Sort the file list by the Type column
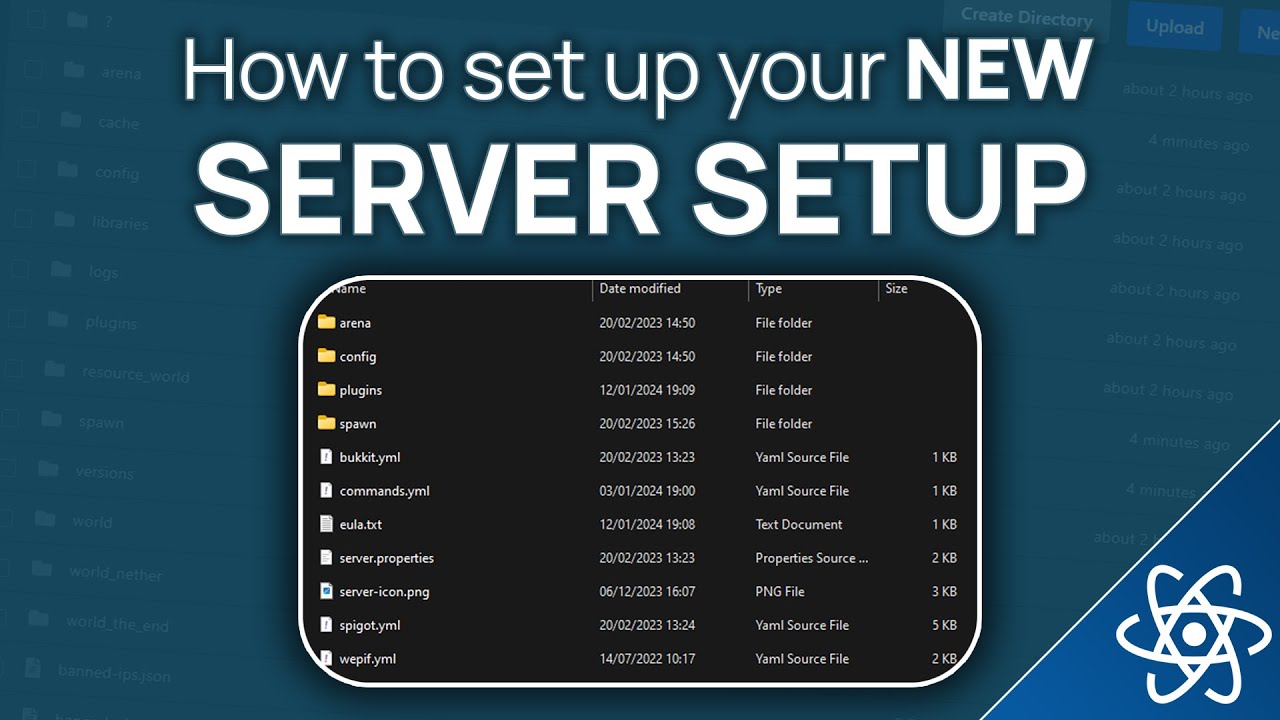The image size is (1280, 720). (769, 288)
